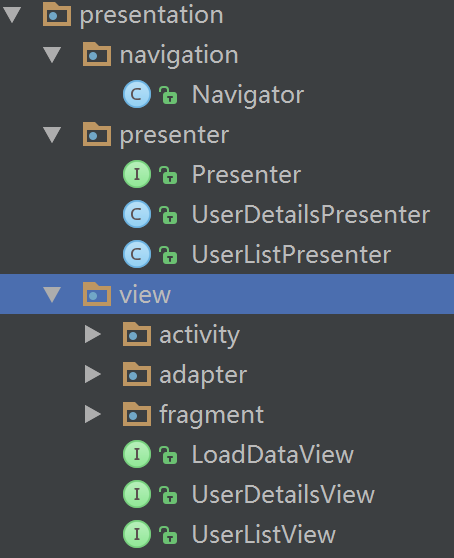Select the UserDetailsView interface

coord(283,494)
